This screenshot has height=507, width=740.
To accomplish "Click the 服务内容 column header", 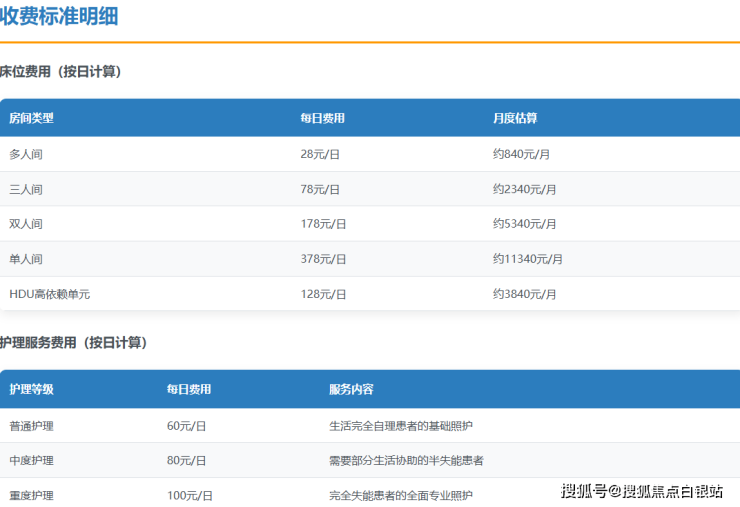I will pos(351,389).
